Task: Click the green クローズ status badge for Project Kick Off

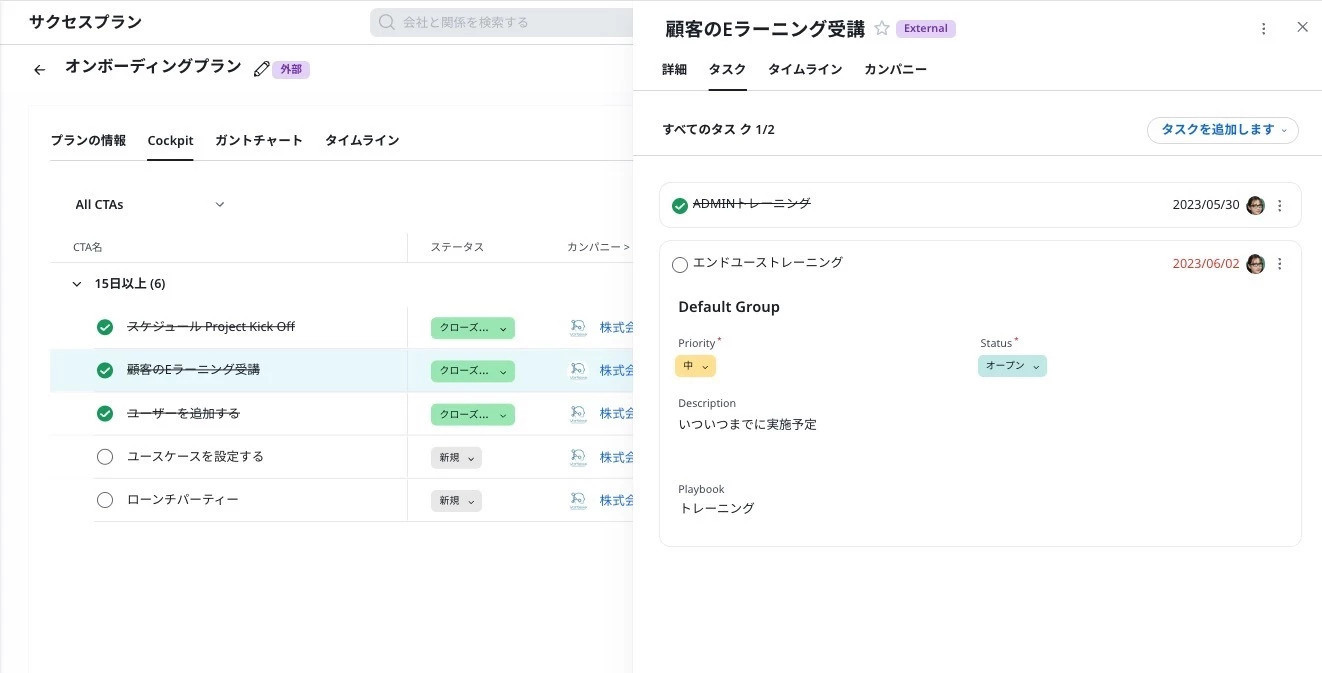Action: point(472,328)
